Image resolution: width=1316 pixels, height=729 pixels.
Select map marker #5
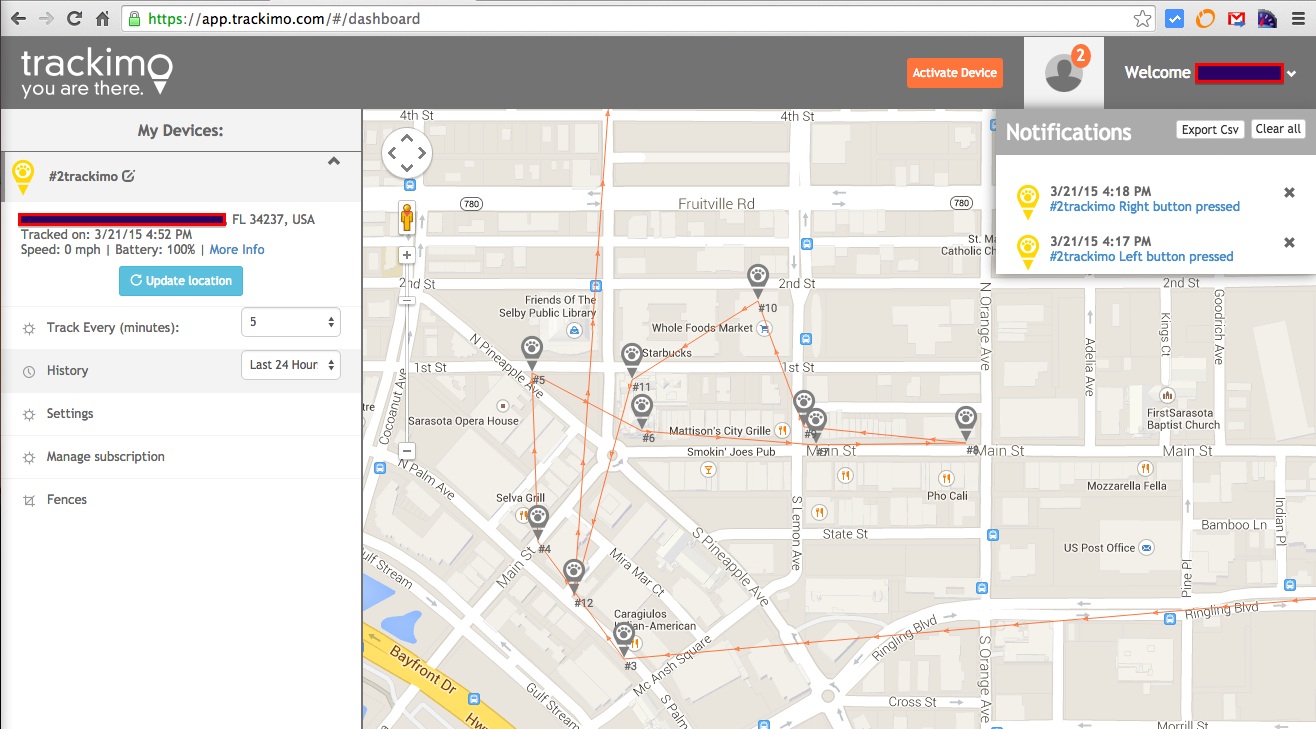pos(532,353)
